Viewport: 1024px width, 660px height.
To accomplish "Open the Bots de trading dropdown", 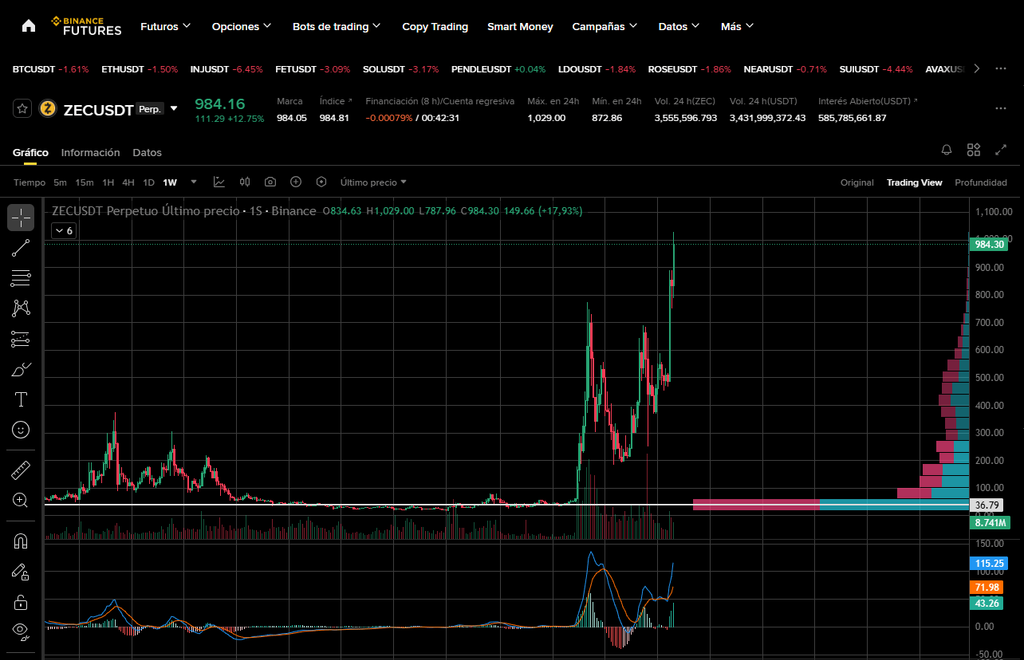I will (x=336, y=26).
